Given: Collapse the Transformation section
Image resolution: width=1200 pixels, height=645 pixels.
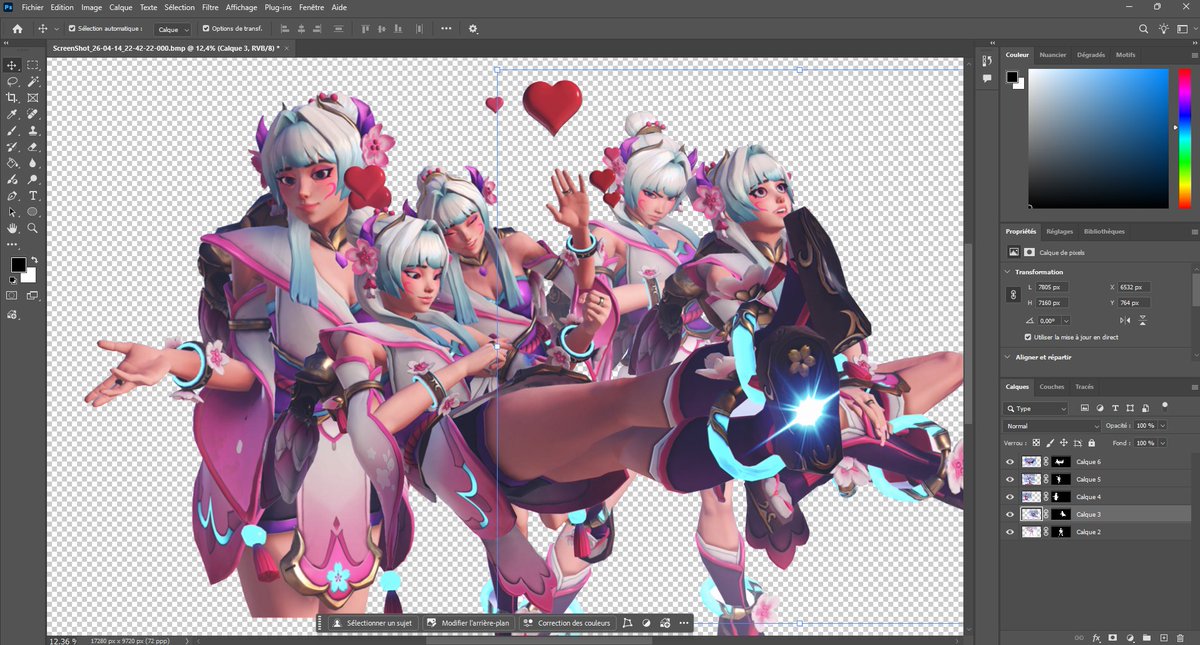Looking at the screenshot, I should coord(1008,272).
